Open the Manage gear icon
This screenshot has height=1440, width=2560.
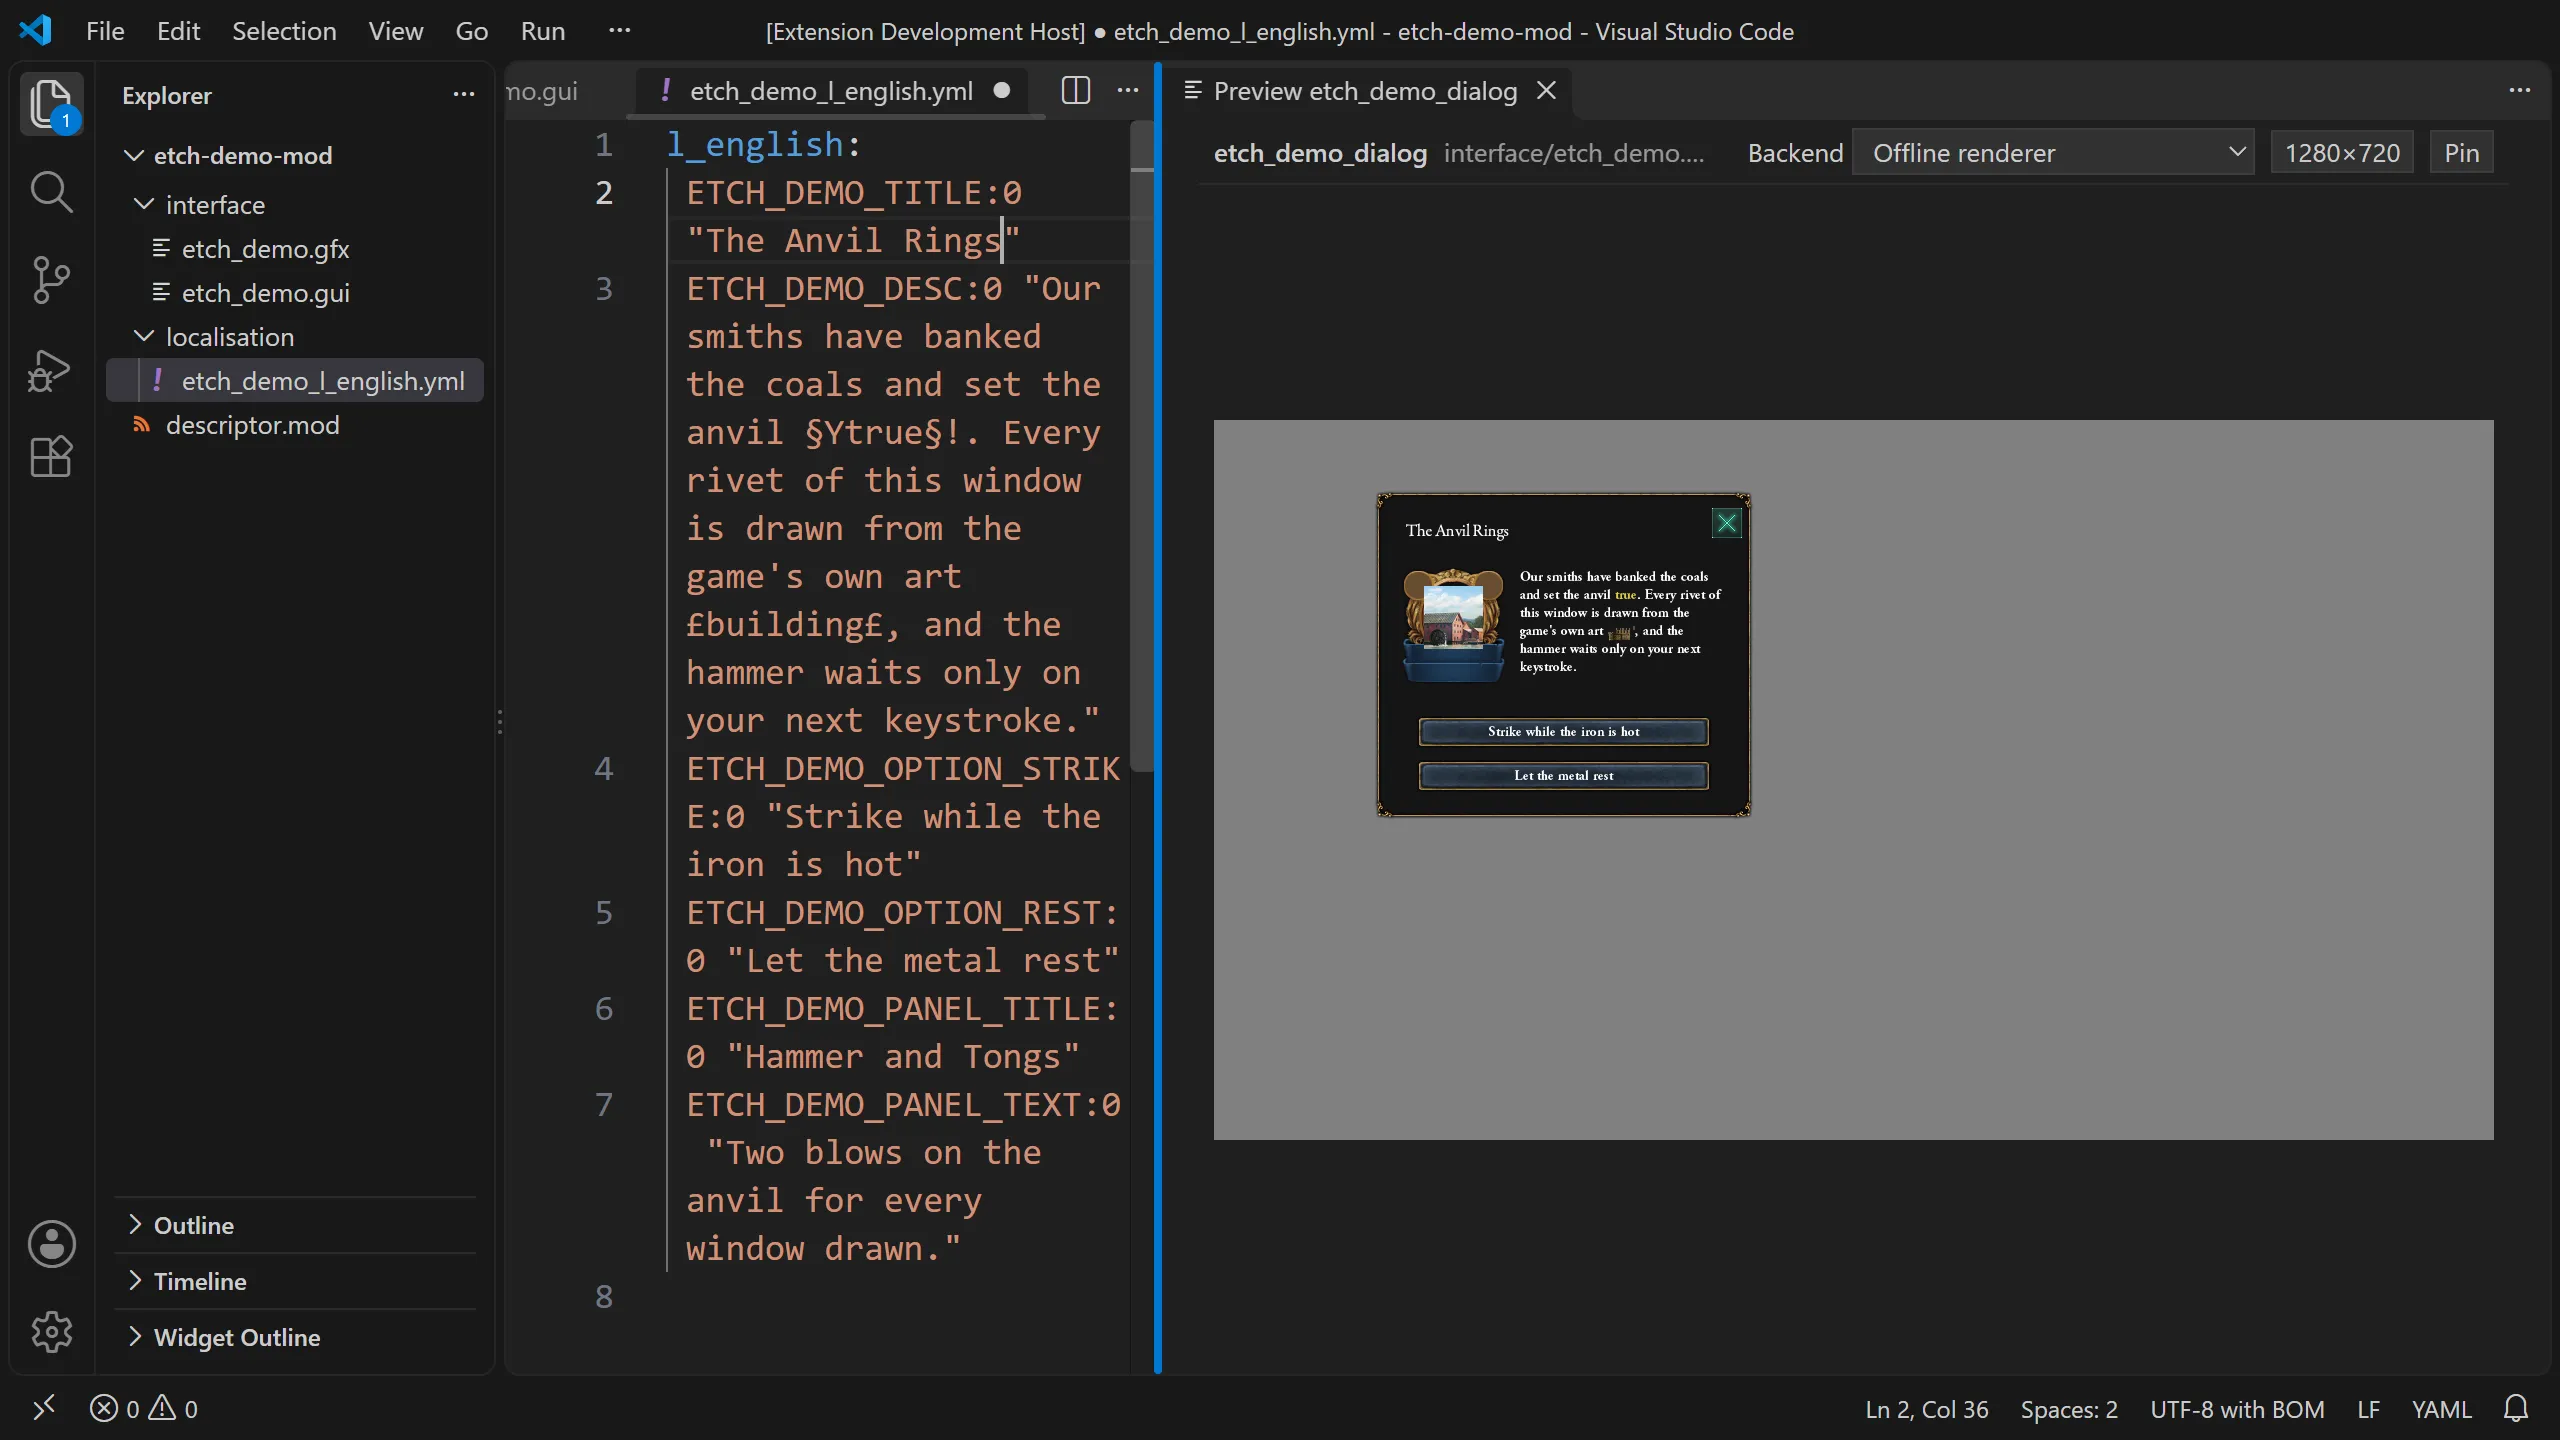coord(51,1332)
